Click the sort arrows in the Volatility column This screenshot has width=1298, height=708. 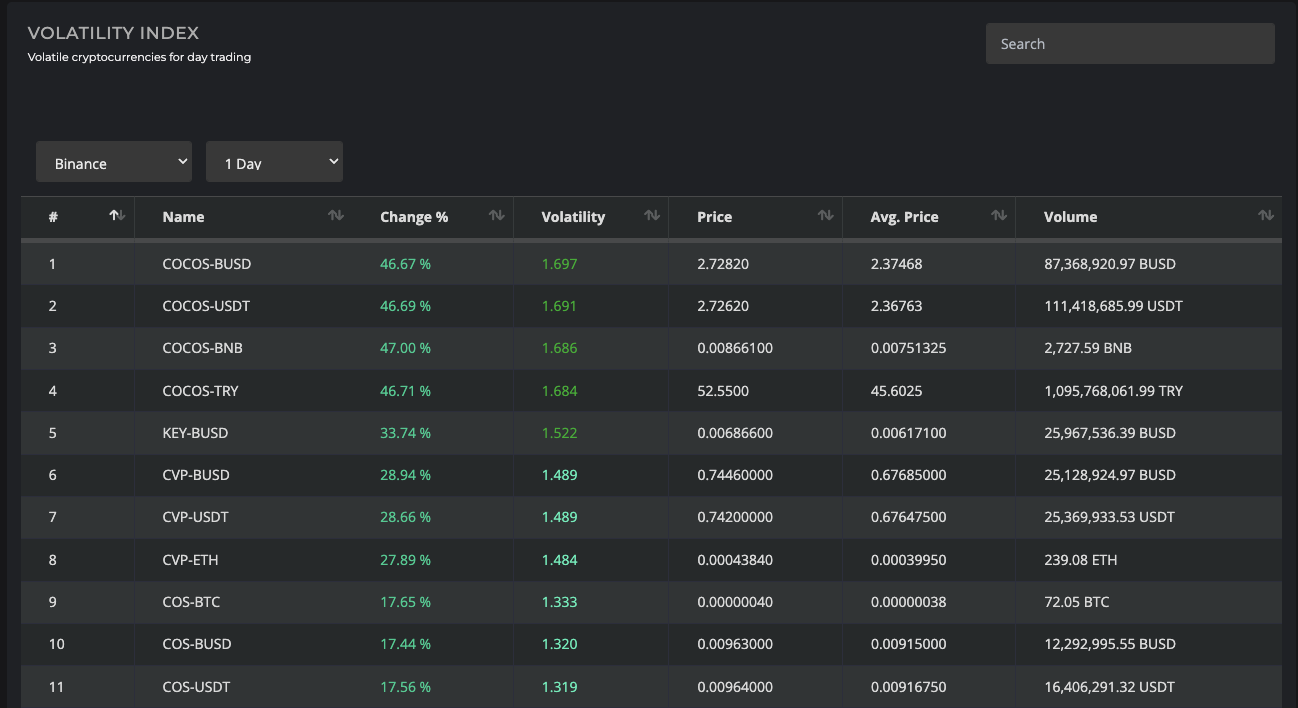click(x=652, y=216)
